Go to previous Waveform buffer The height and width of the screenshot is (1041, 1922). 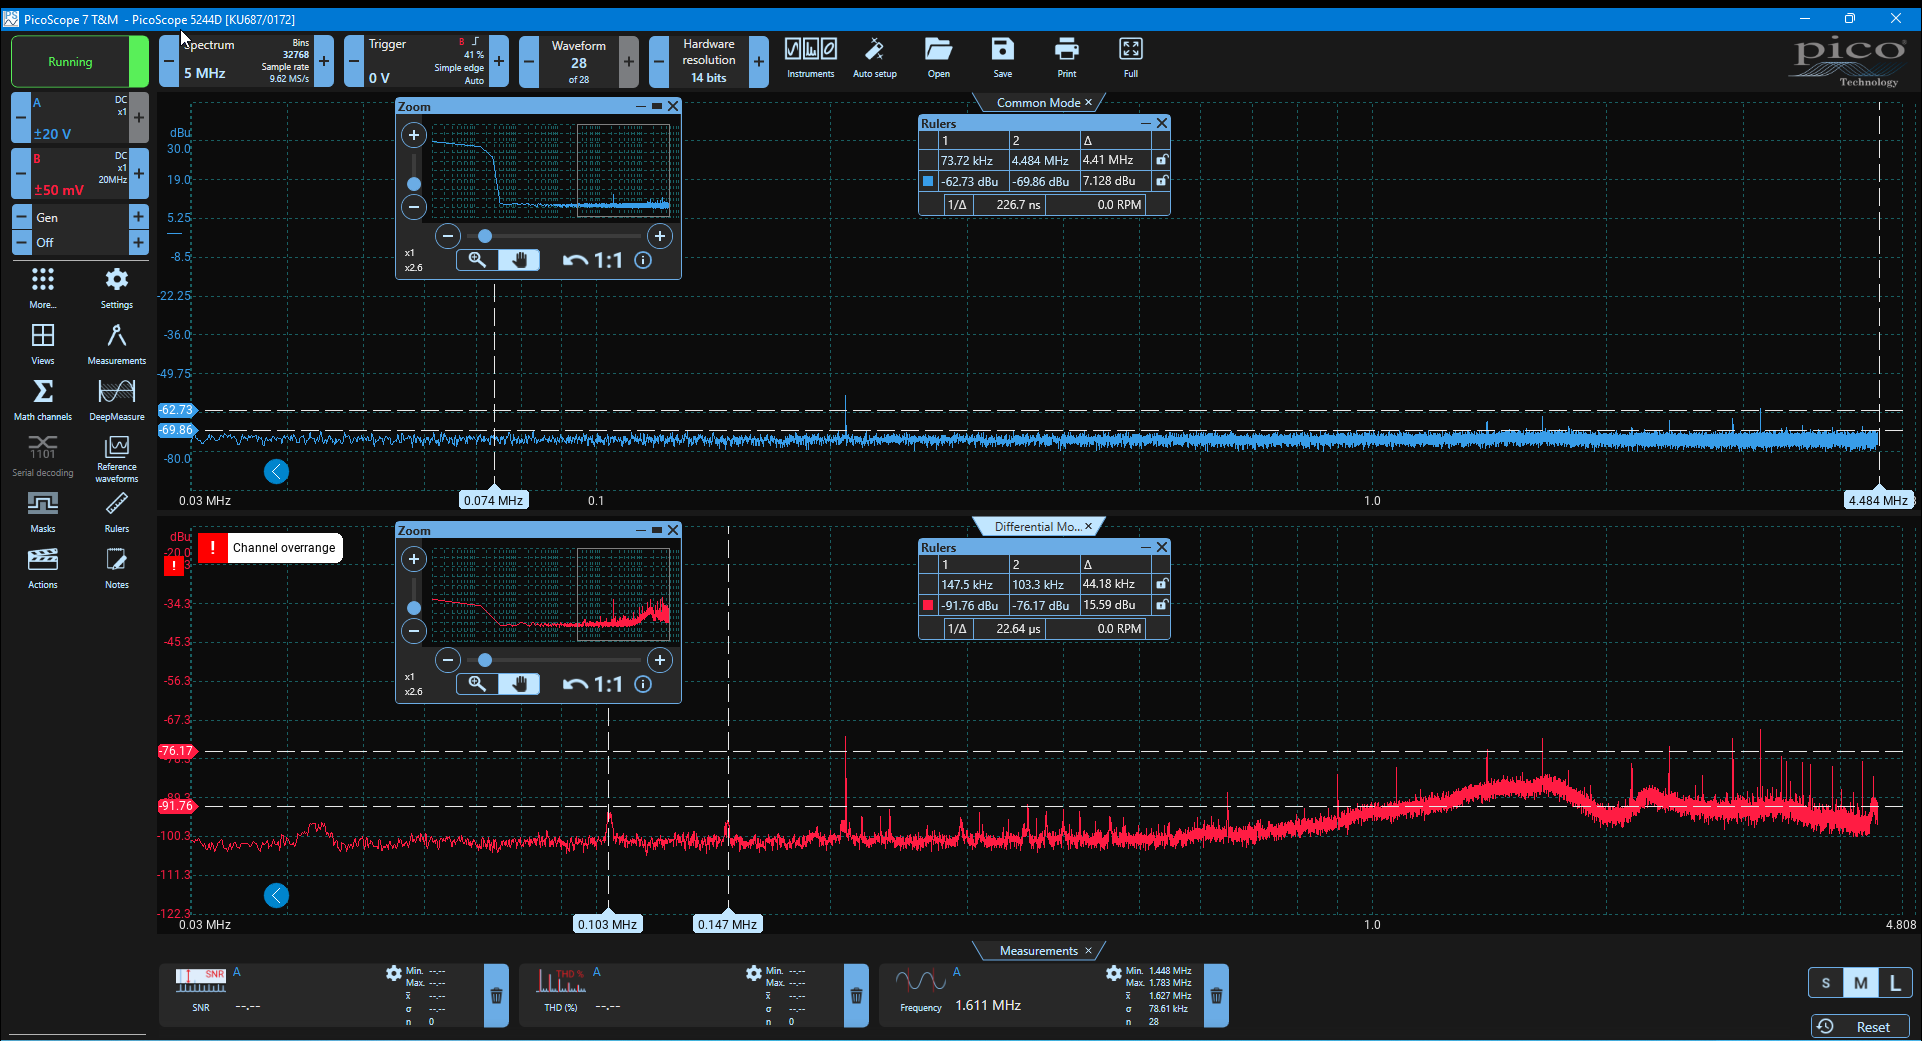pyautogui.click(x=529, y=61)
